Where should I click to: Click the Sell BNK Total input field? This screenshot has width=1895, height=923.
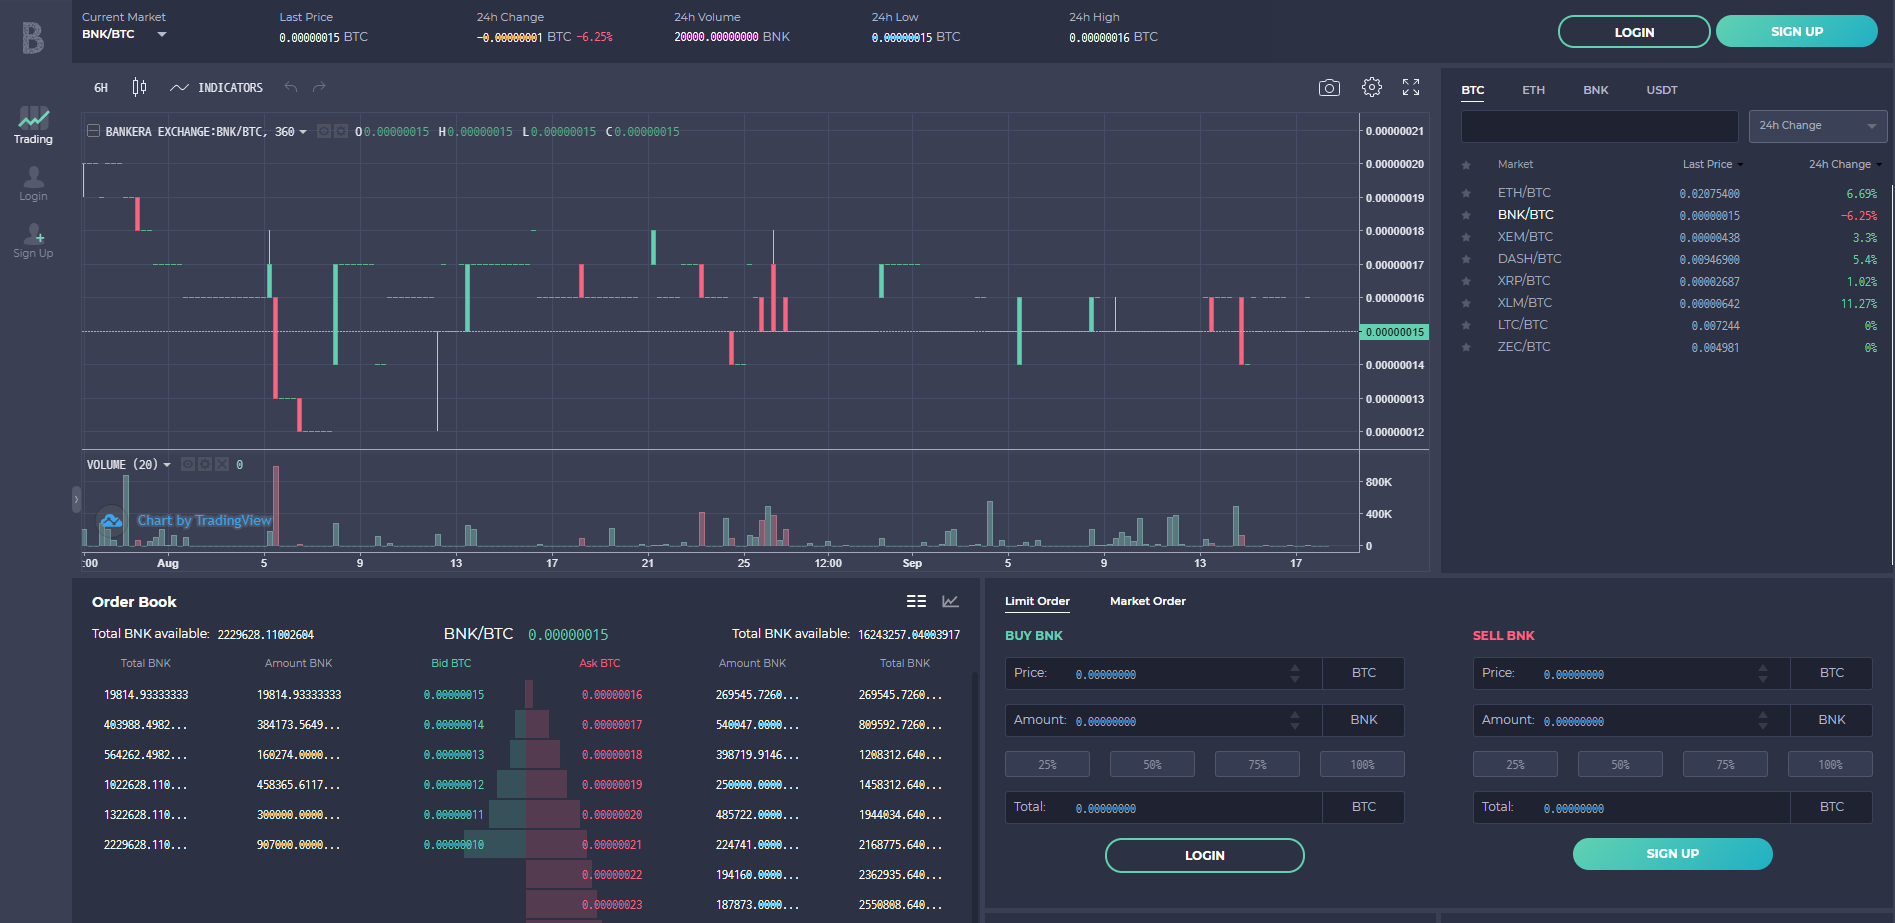click(1631, 807)
